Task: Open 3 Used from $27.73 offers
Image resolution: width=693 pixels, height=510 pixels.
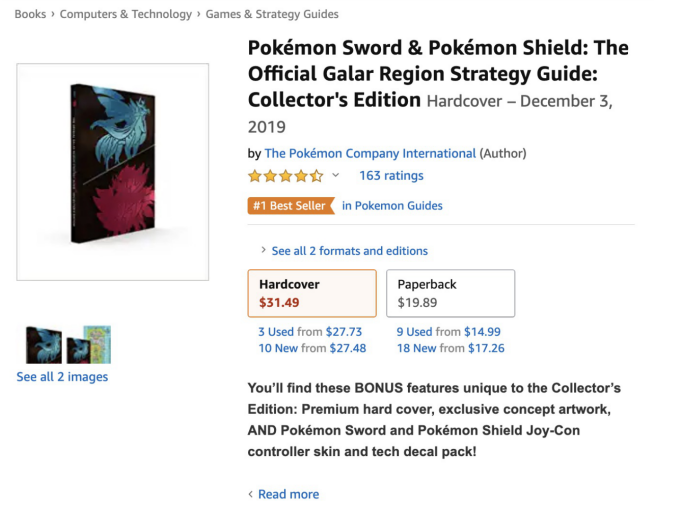Action: point(310,331)
